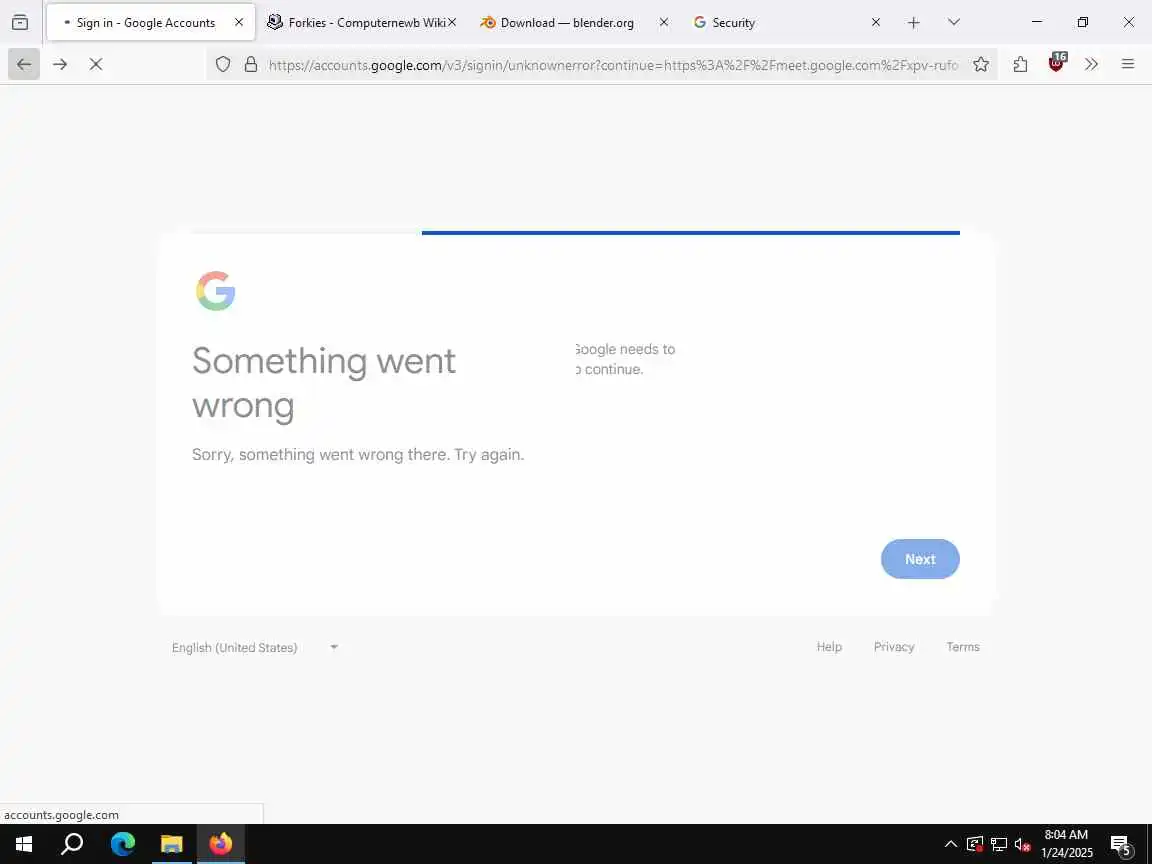Viewport: 1152px width, 864px height.
Task: Open Firefox hamburger application menu
Action: click(1128, 65)
